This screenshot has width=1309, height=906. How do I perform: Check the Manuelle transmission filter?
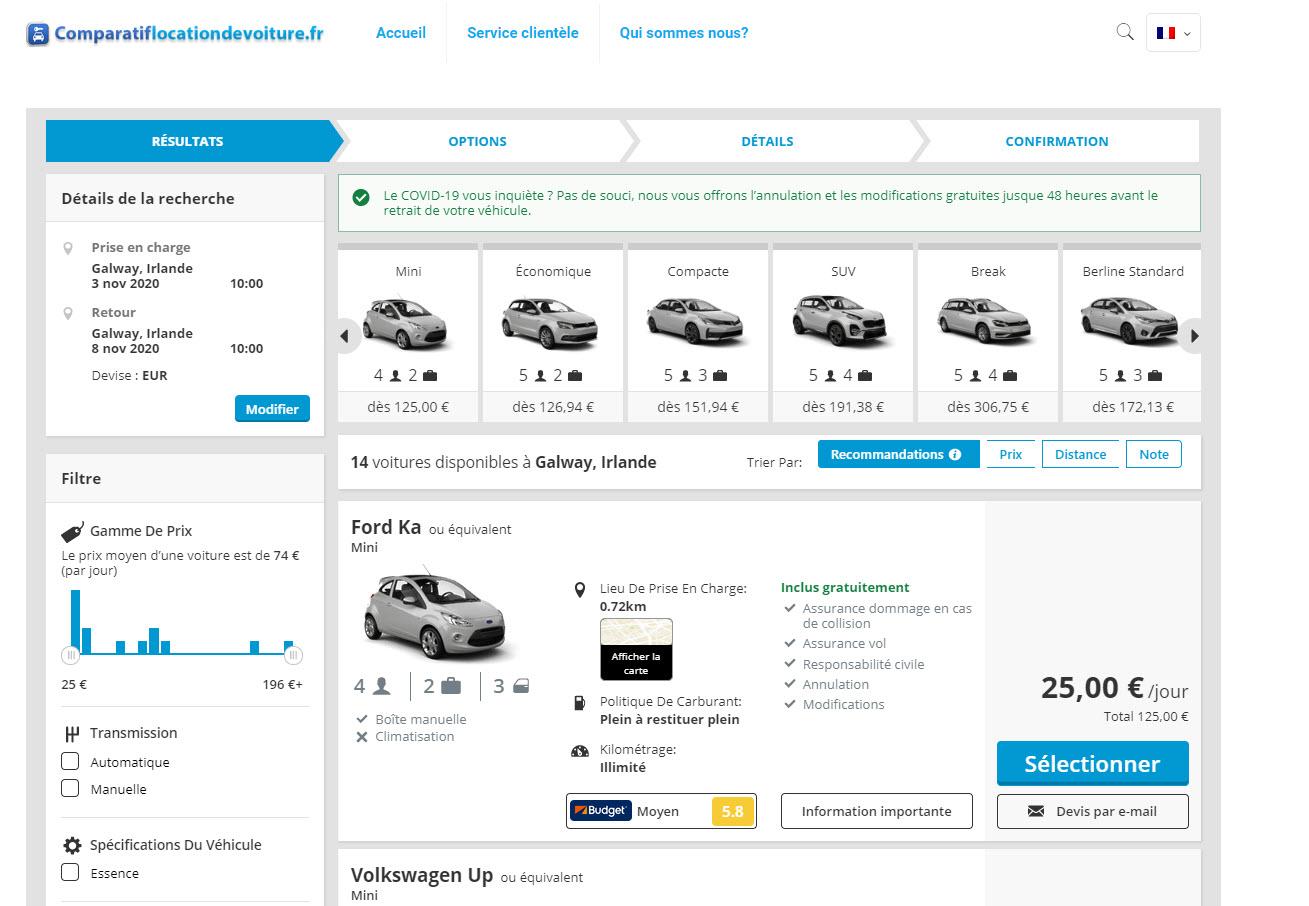70,789
